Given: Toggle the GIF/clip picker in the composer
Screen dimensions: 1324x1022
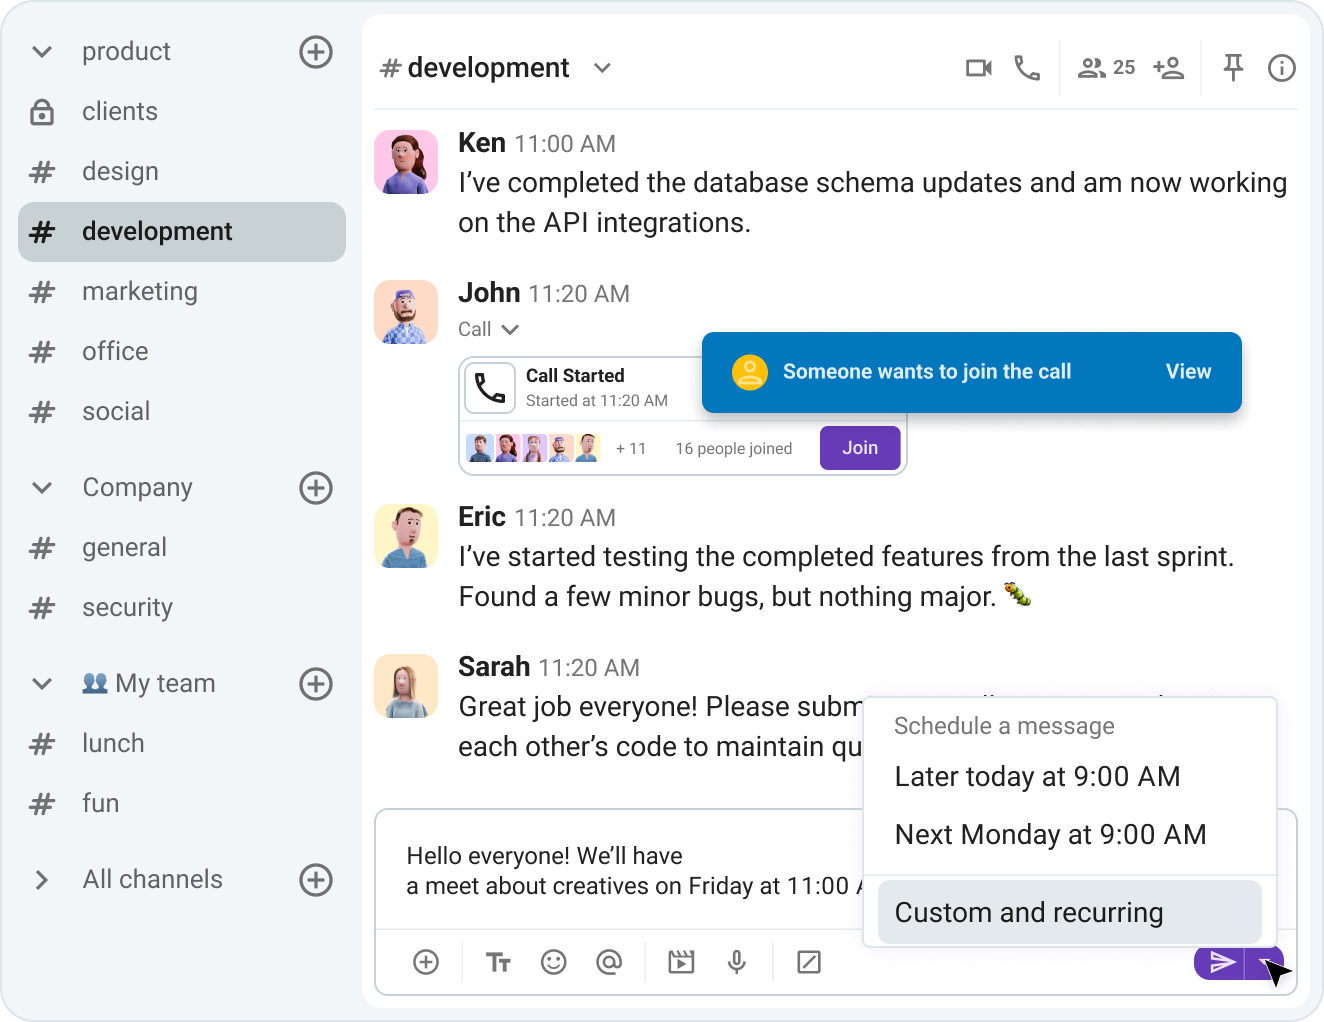Looking at the screenshot, I should 681,962.
